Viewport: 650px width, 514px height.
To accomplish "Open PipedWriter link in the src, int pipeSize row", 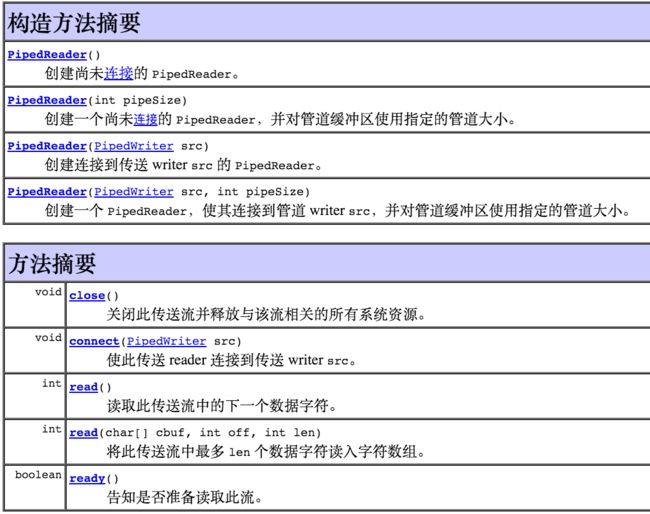I will (133, 192).
